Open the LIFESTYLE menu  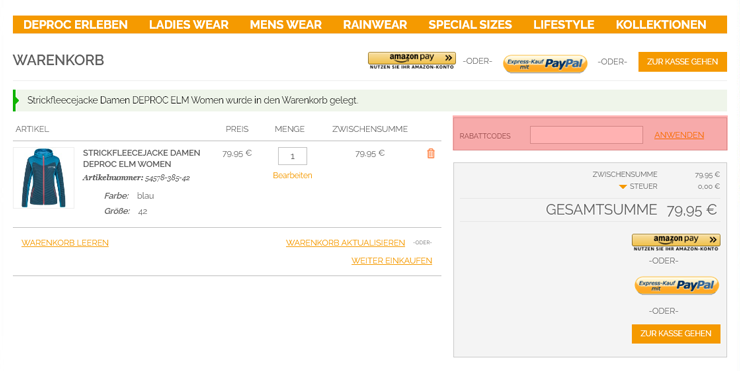tap(563, 25)
